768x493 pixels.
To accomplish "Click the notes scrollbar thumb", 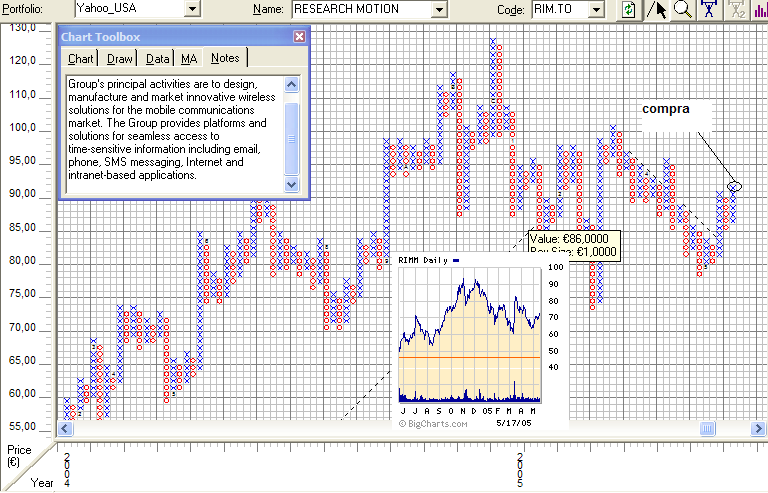I will (291, 139).
